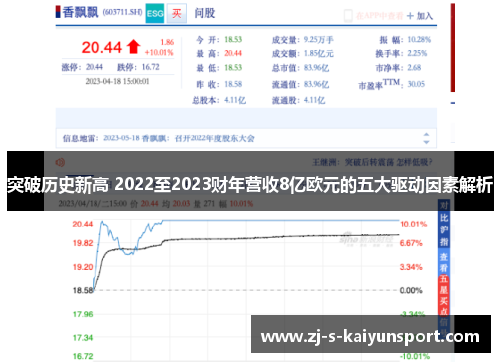
Task: Click the up arrow of 信息地雷 stepper
Action: click(426, 134)
